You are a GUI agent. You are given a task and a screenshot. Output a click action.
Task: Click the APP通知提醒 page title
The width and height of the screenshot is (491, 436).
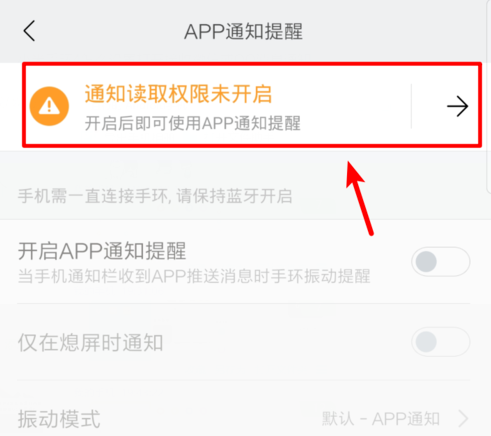point(243,31)
